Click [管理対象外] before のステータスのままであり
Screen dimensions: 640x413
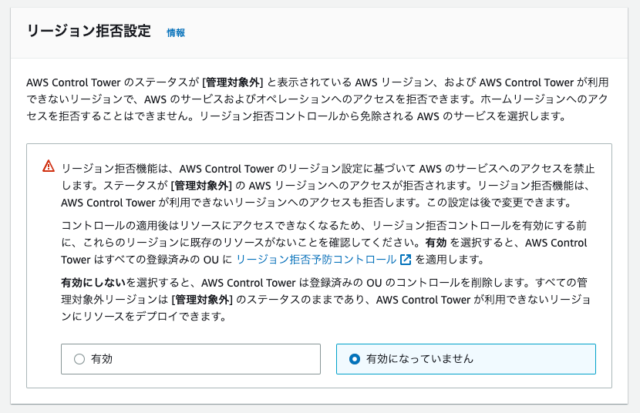click(x=202, y=300)
